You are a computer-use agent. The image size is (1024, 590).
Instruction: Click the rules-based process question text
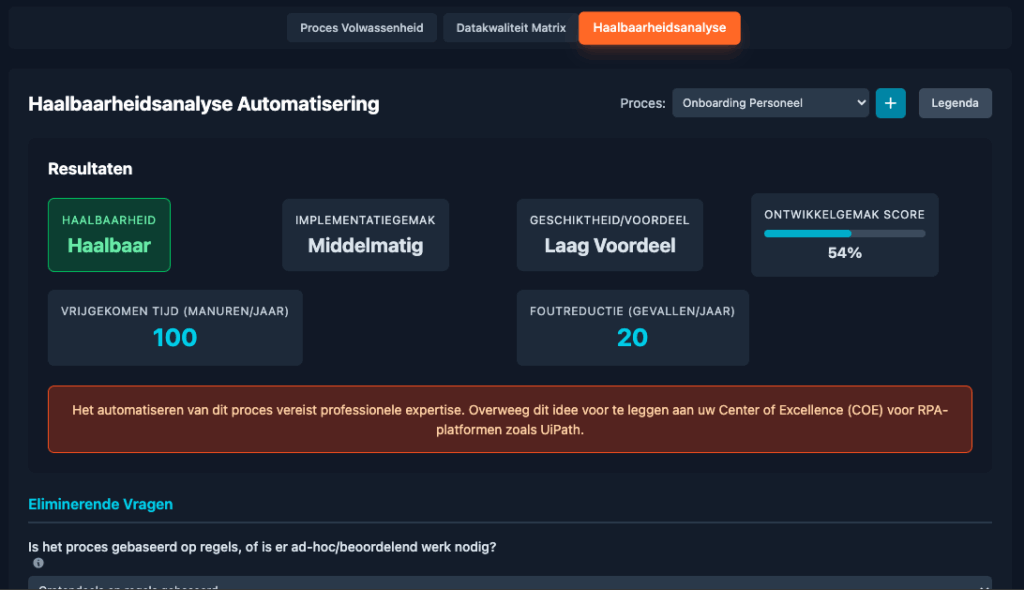coord(262,547)
